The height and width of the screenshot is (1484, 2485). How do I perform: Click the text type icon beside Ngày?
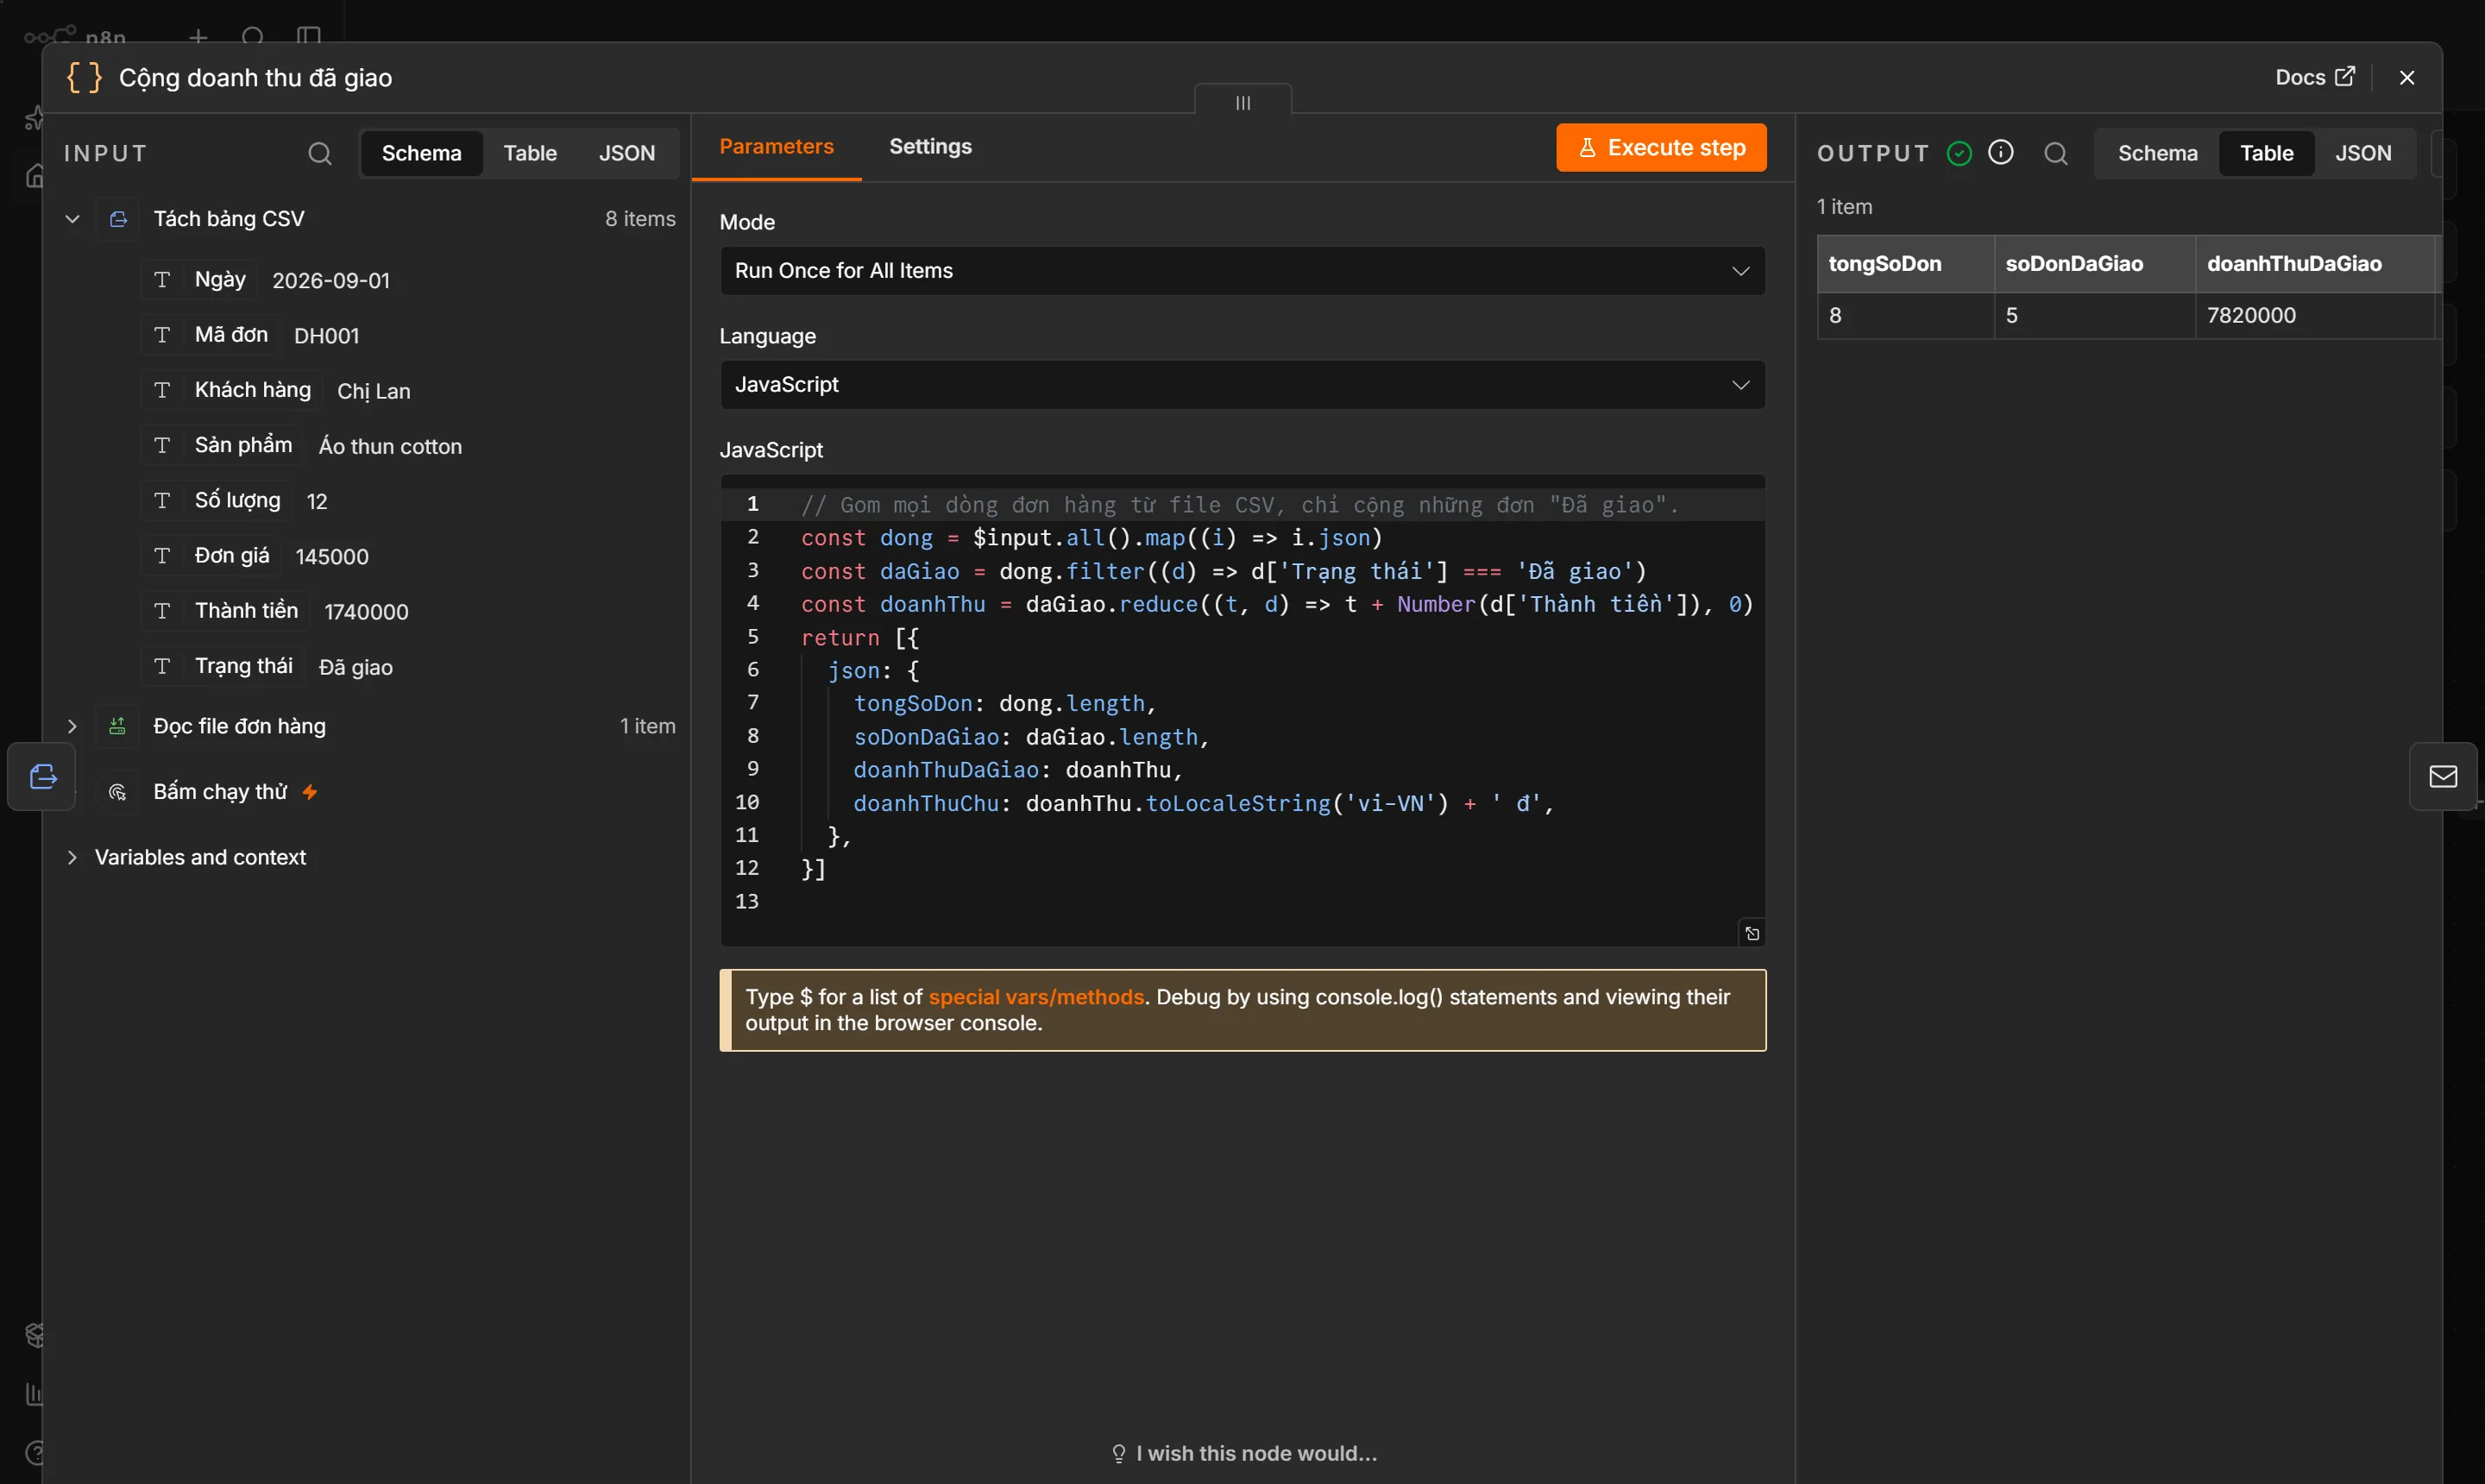pyautogui.click(x=162, y=280)
